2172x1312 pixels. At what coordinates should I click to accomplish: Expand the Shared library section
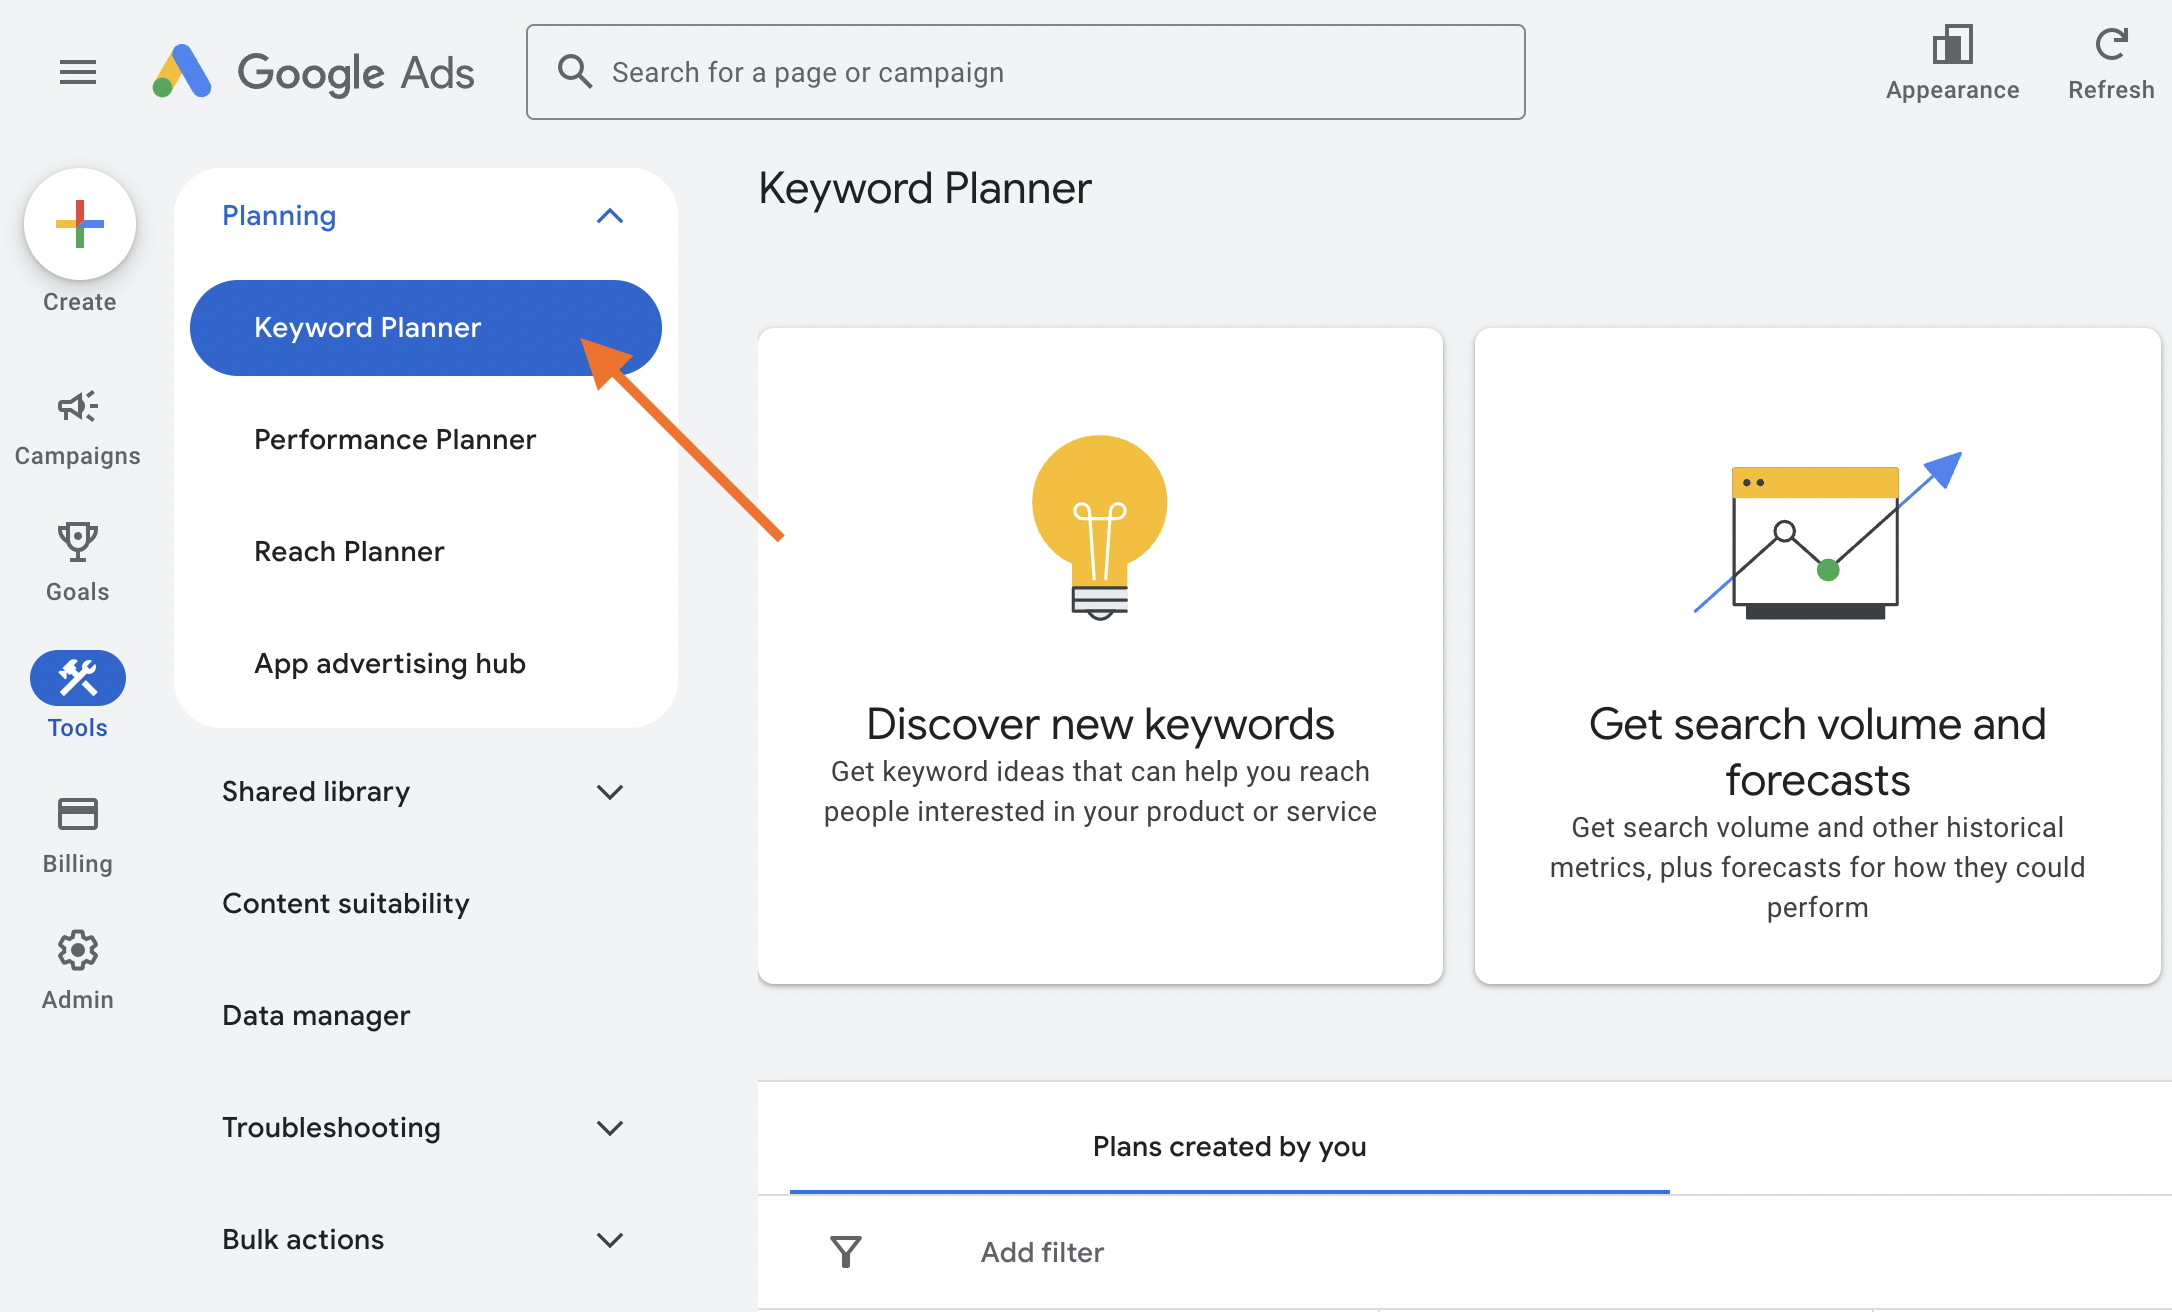pyautogui.click(x=611, y=791)
